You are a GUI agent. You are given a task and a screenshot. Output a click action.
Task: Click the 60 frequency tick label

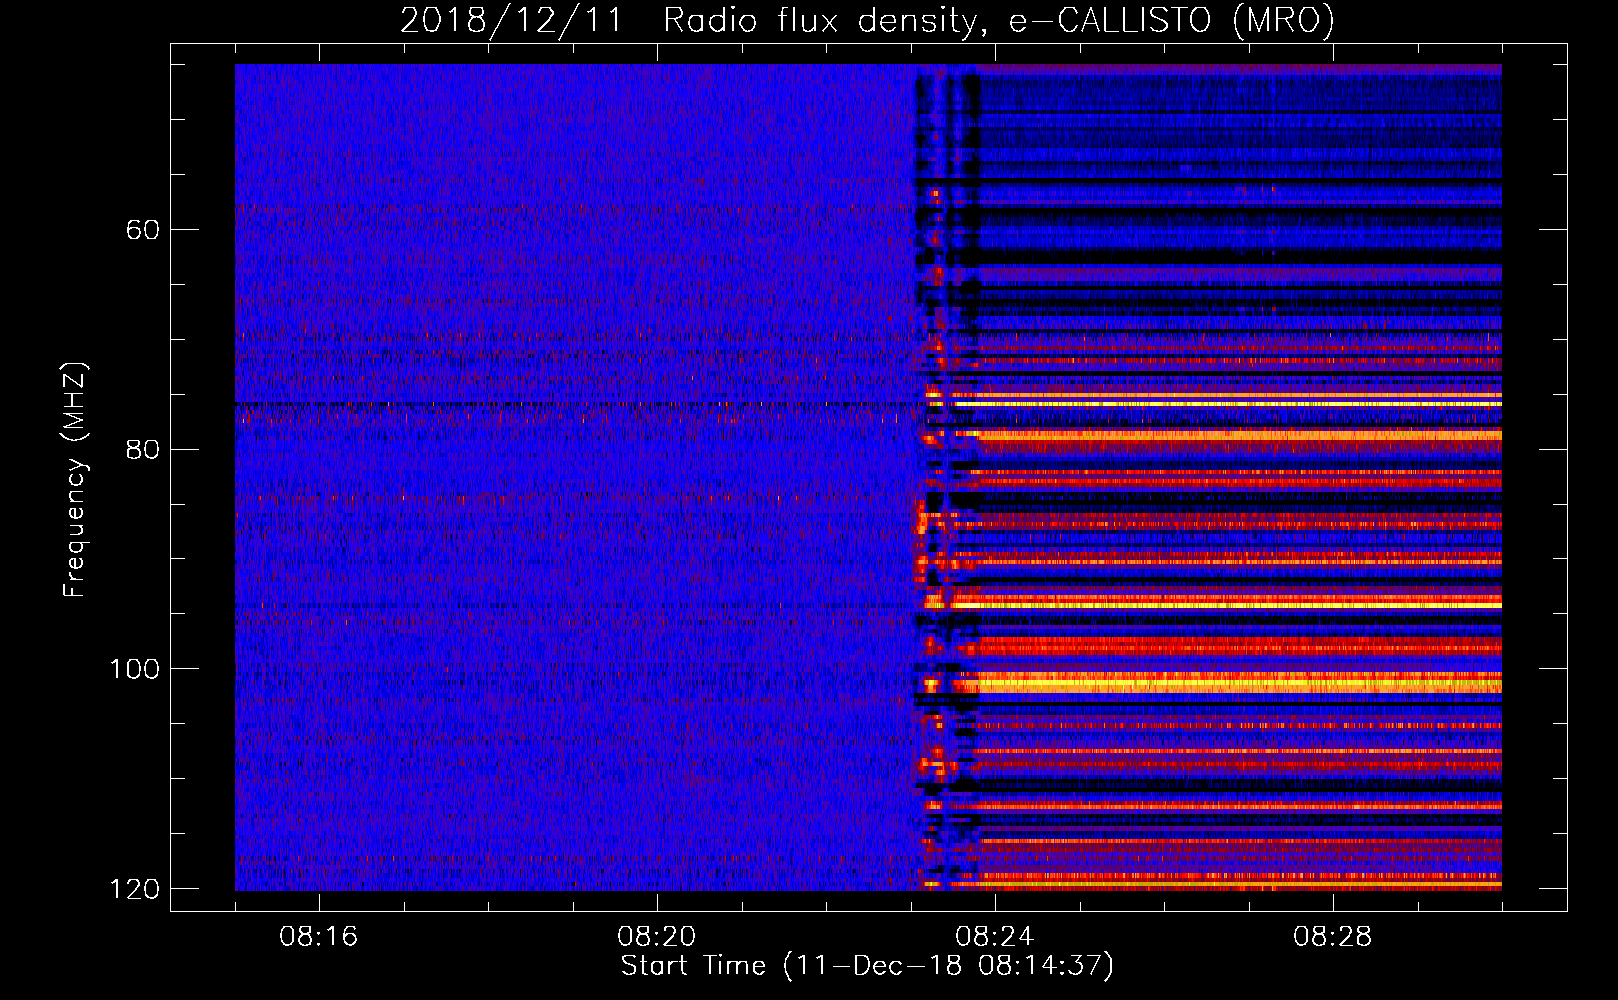pyautogui.click(x=143, y=230)
